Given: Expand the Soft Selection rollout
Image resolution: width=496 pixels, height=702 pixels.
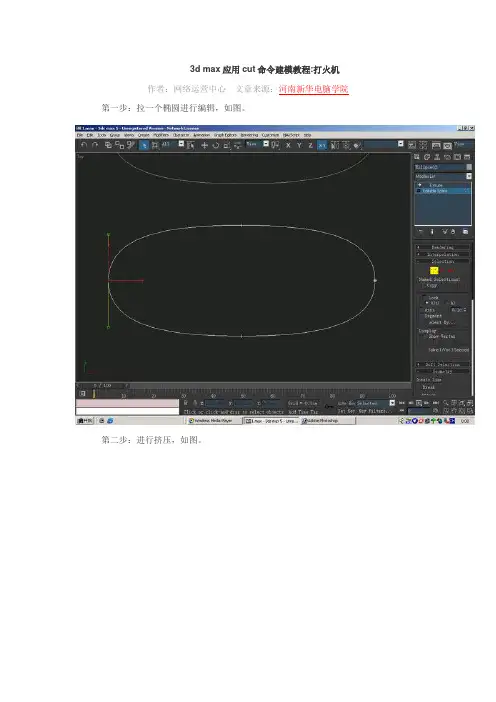Looking at the screenshot, I should pos(443,364).
